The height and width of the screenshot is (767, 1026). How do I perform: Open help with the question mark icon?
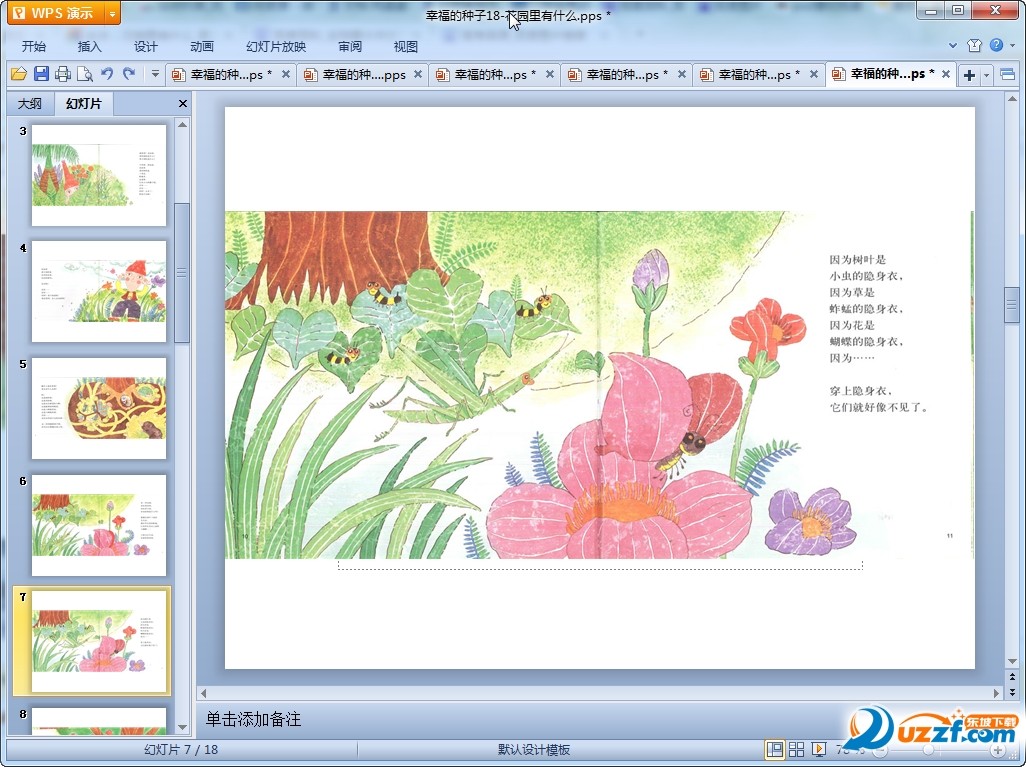pyautogui.click(x=997, y=45)
